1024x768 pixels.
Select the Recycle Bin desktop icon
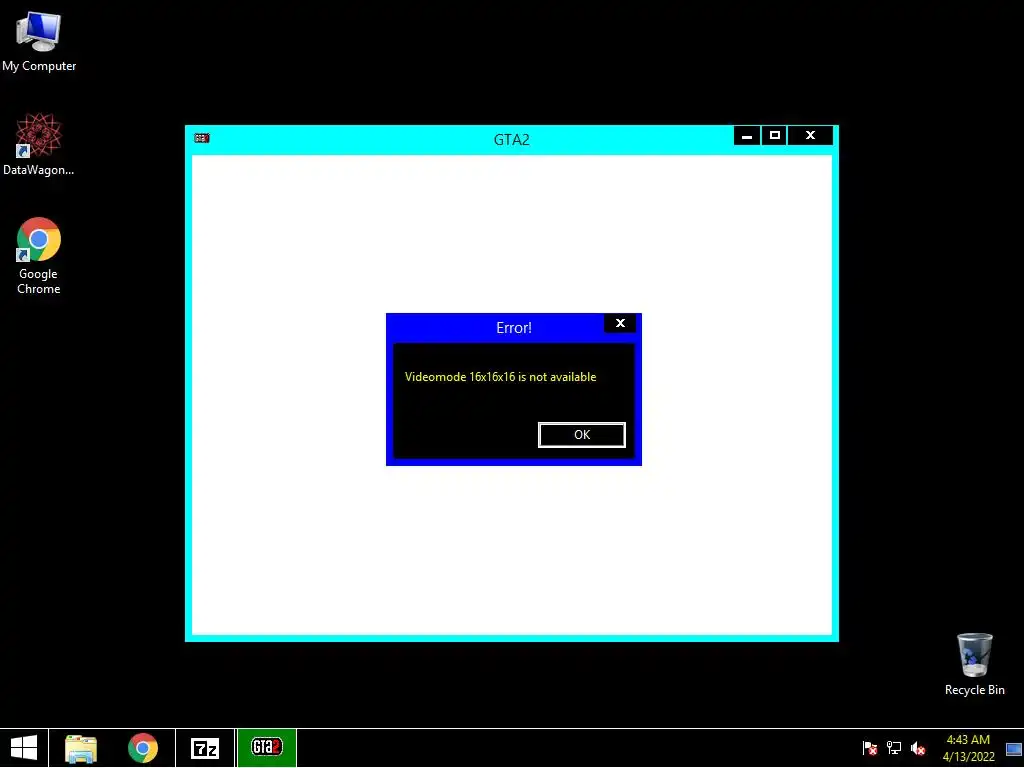tap(974, 664)
